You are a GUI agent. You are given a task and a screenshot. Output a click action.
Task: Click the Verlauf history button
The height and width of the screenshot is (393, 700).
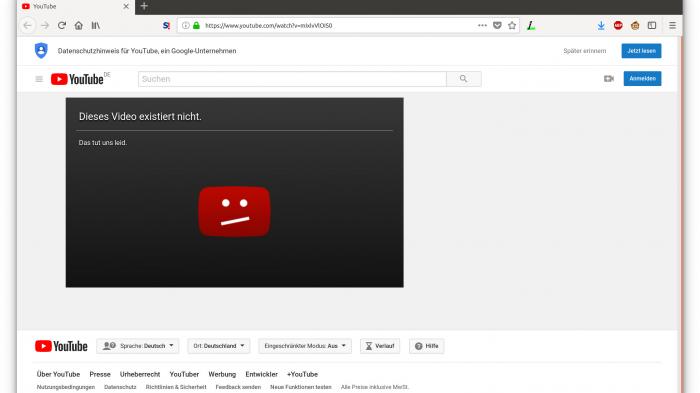click(x=380, y=346)
